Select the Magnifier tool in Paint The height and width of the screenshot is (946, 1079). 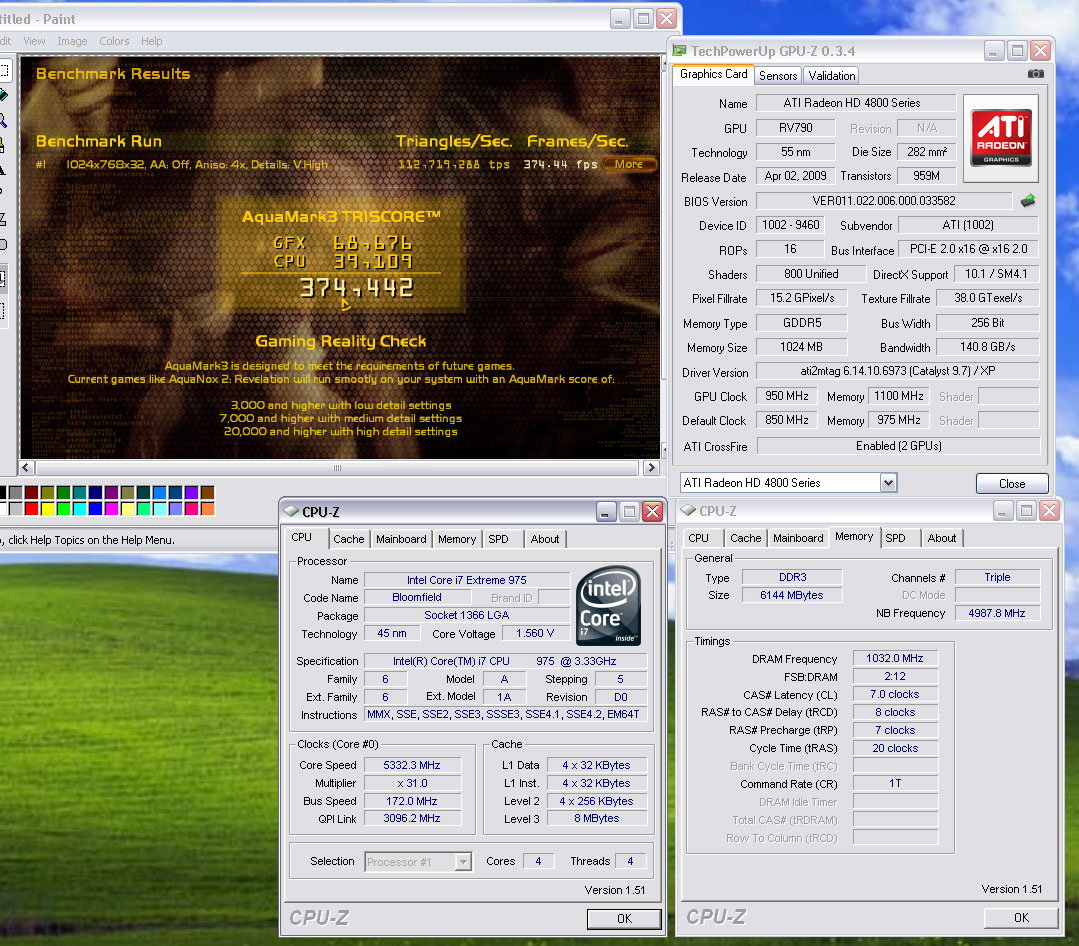pyautogui.click(x=3, y=120)
